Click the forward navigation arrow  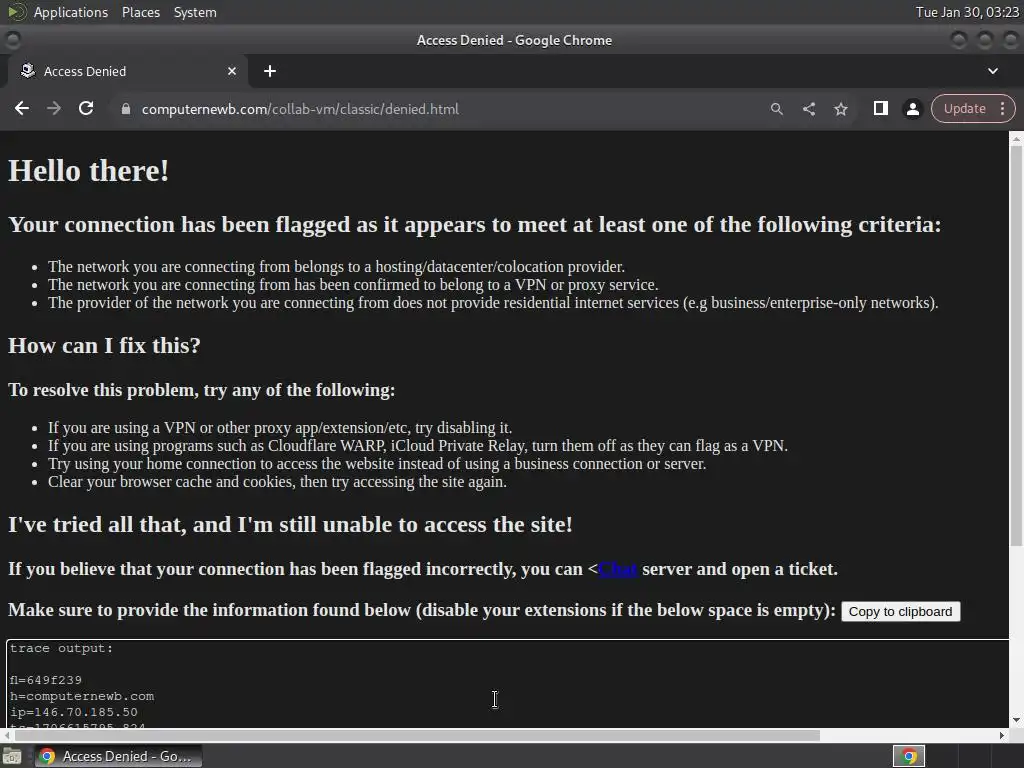pyautogui.click(x=54, y=108)
